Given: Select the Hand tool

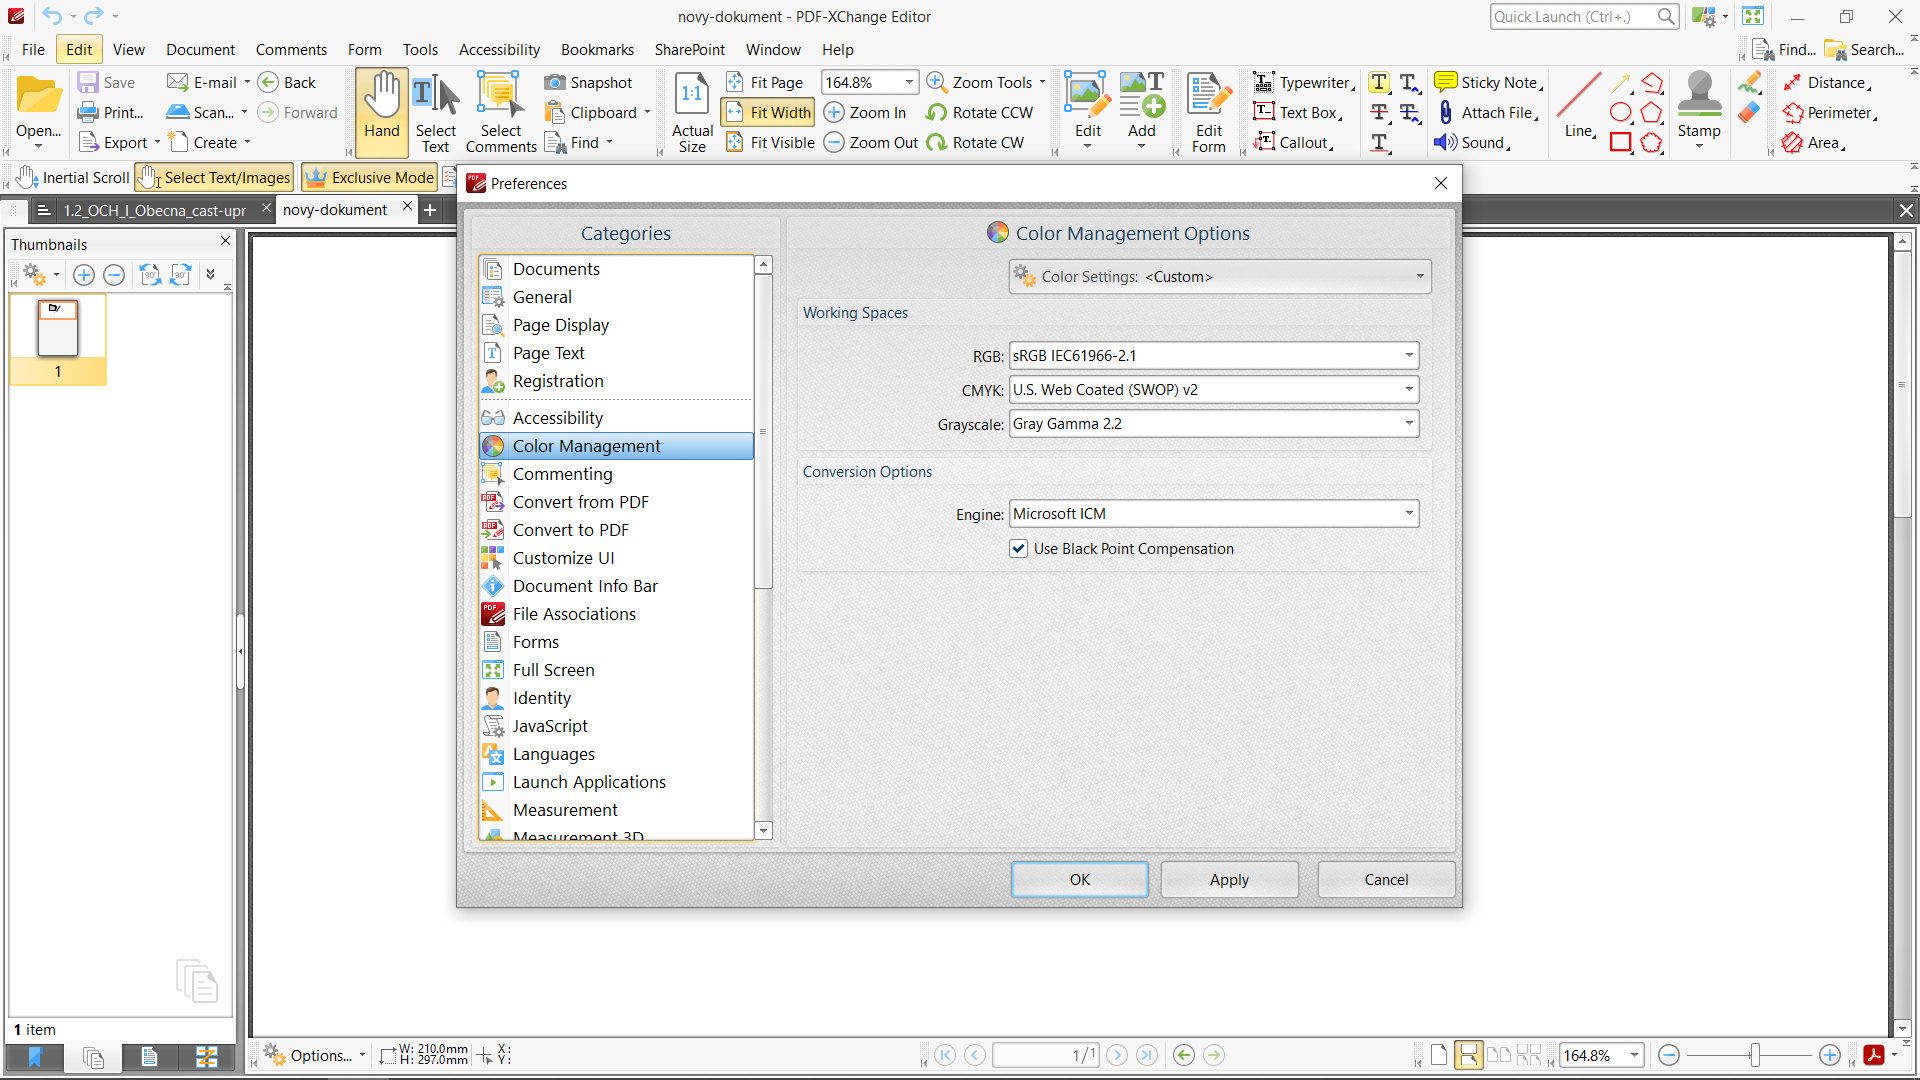Looking at the screenshot, I should (x=382, y=112).
